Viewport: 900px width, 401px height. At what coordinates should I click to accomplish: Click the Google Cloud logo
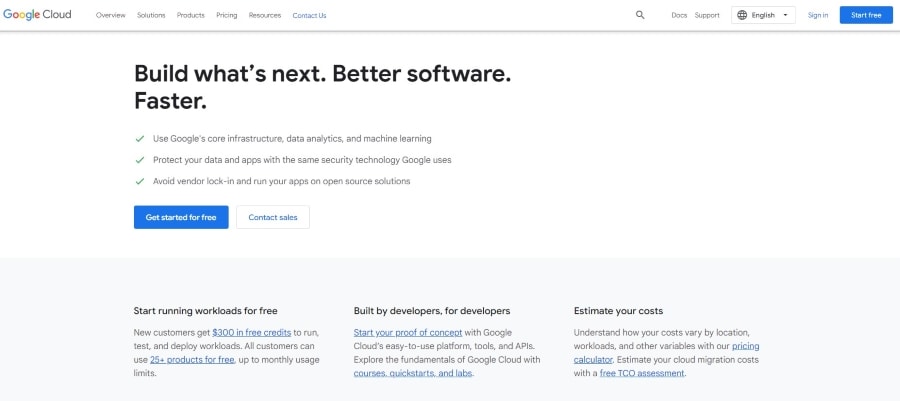(37, 15)
